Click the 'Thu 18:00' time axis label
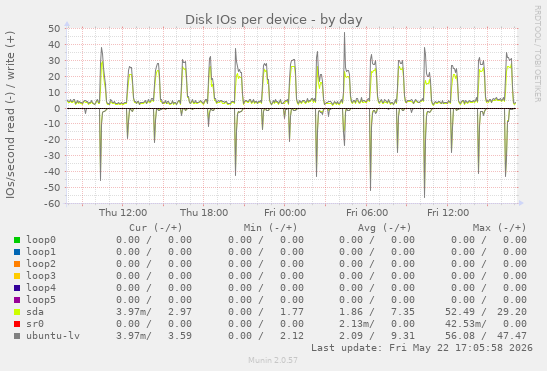The width and height of the screenshot is (547, 371). pyautogui.click(x=204, y=213)
